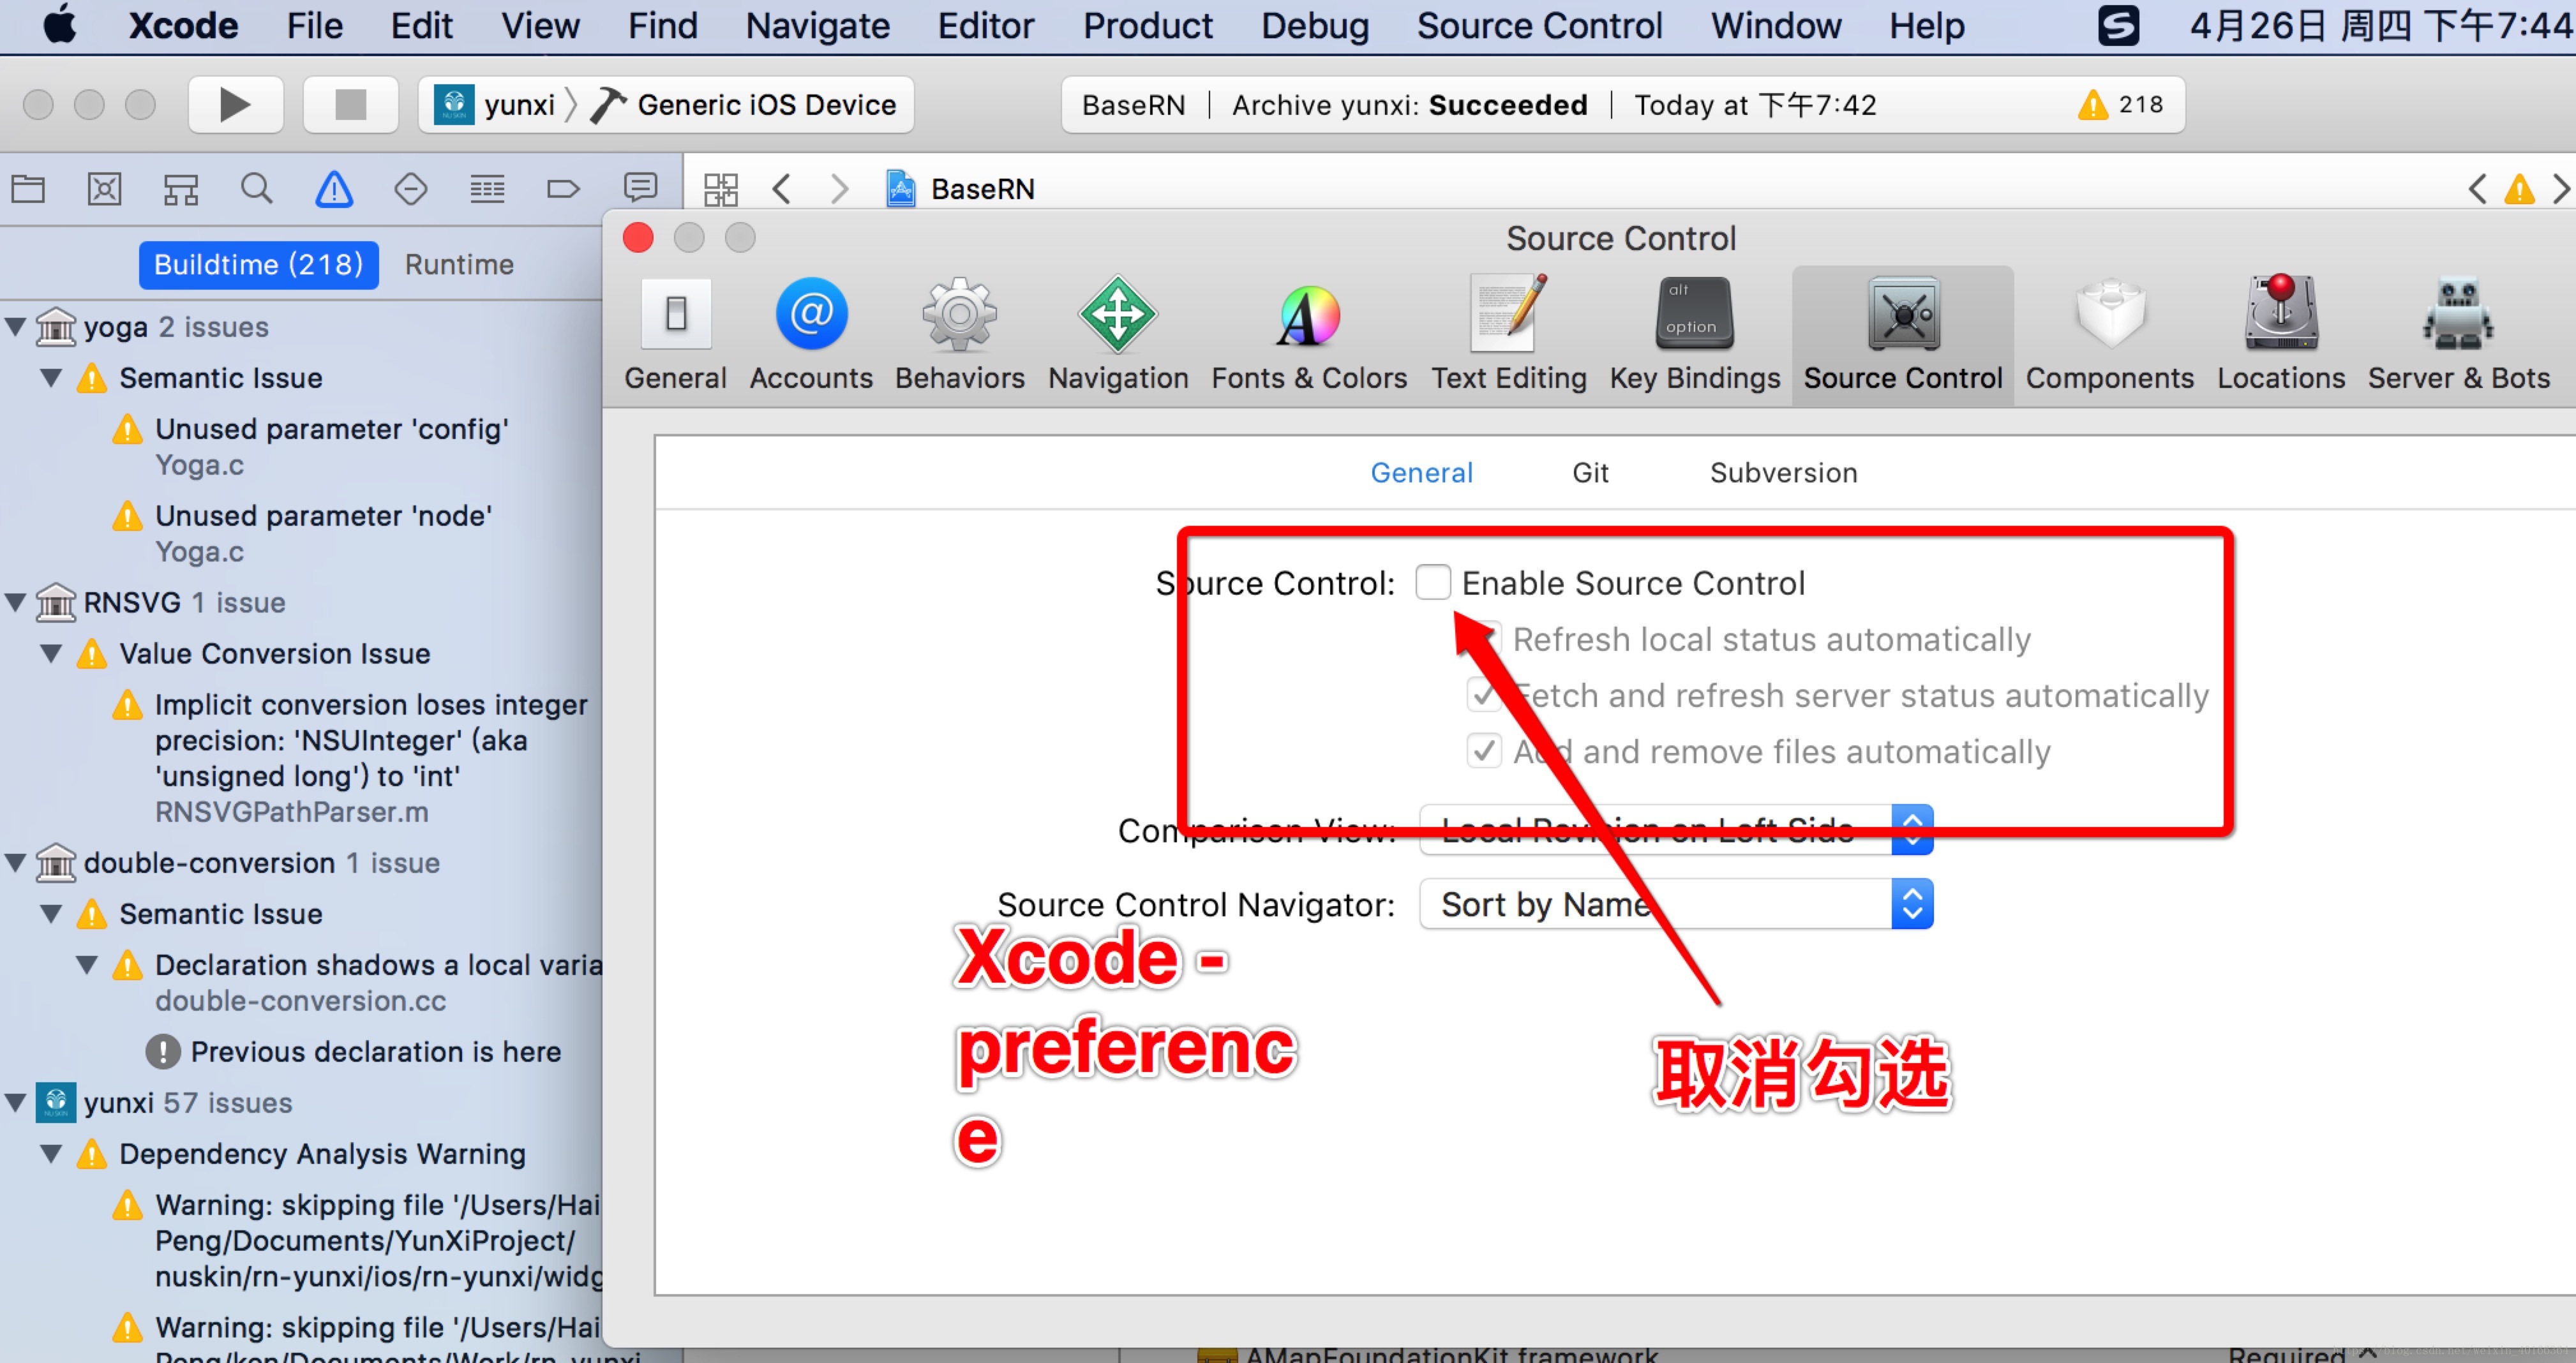Toggle Add and remove files automatically
The width and height of the screenshot is (2576, 1363).
point(1483,751)
